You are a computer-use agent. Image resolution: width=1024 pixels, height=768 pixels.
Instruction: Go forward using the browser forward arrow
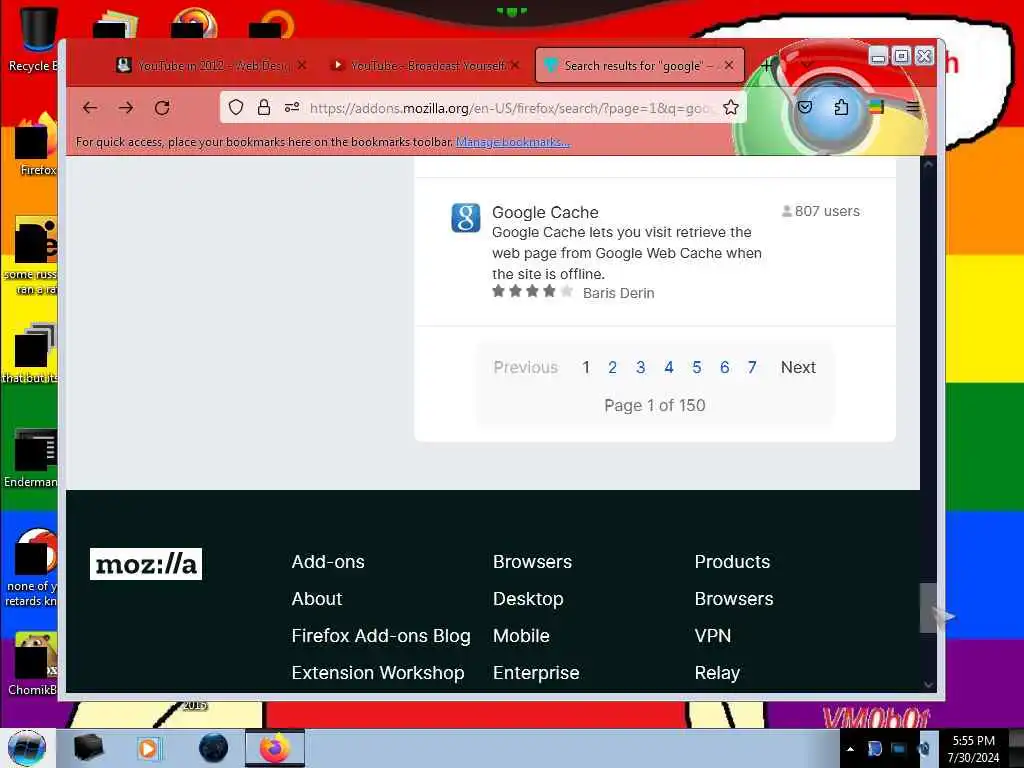click(126, 108)
